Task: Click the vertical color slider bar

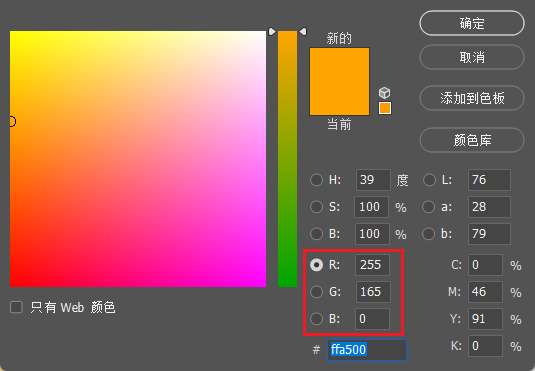Action: 287,159
